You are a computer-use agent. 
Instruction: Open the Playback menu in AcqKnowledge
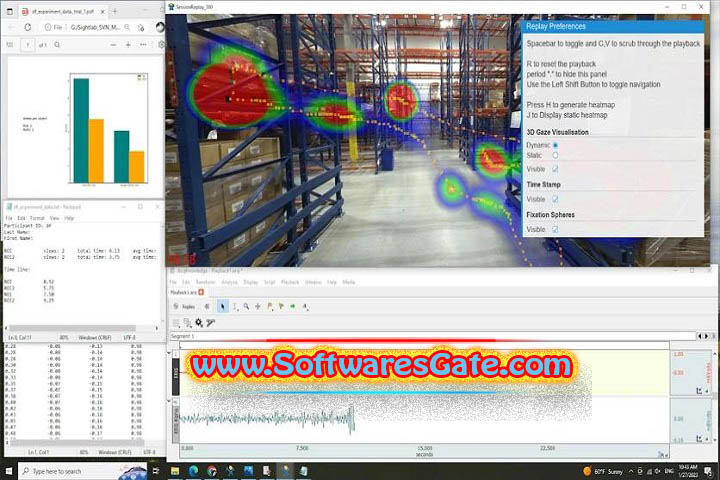(x=290, y=282)
